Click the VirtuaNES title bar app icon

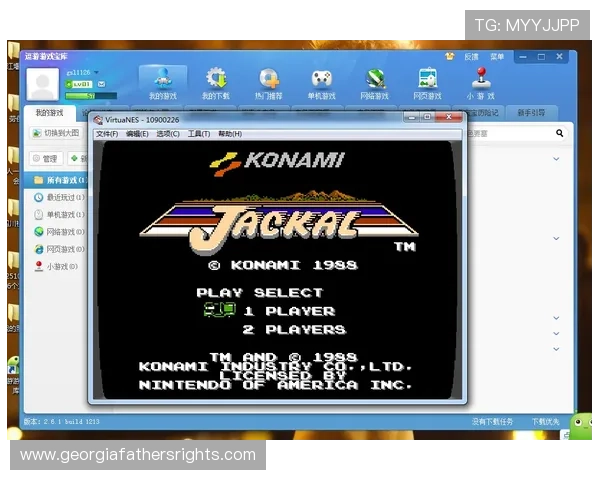pyautogui.click(x=98, y=120)
